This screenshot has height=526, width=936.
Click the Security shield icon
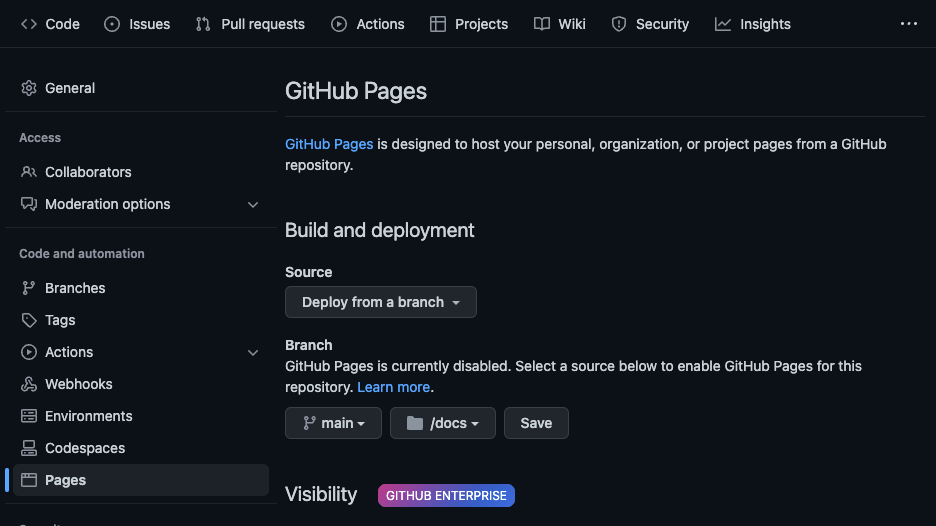[619, 24]
